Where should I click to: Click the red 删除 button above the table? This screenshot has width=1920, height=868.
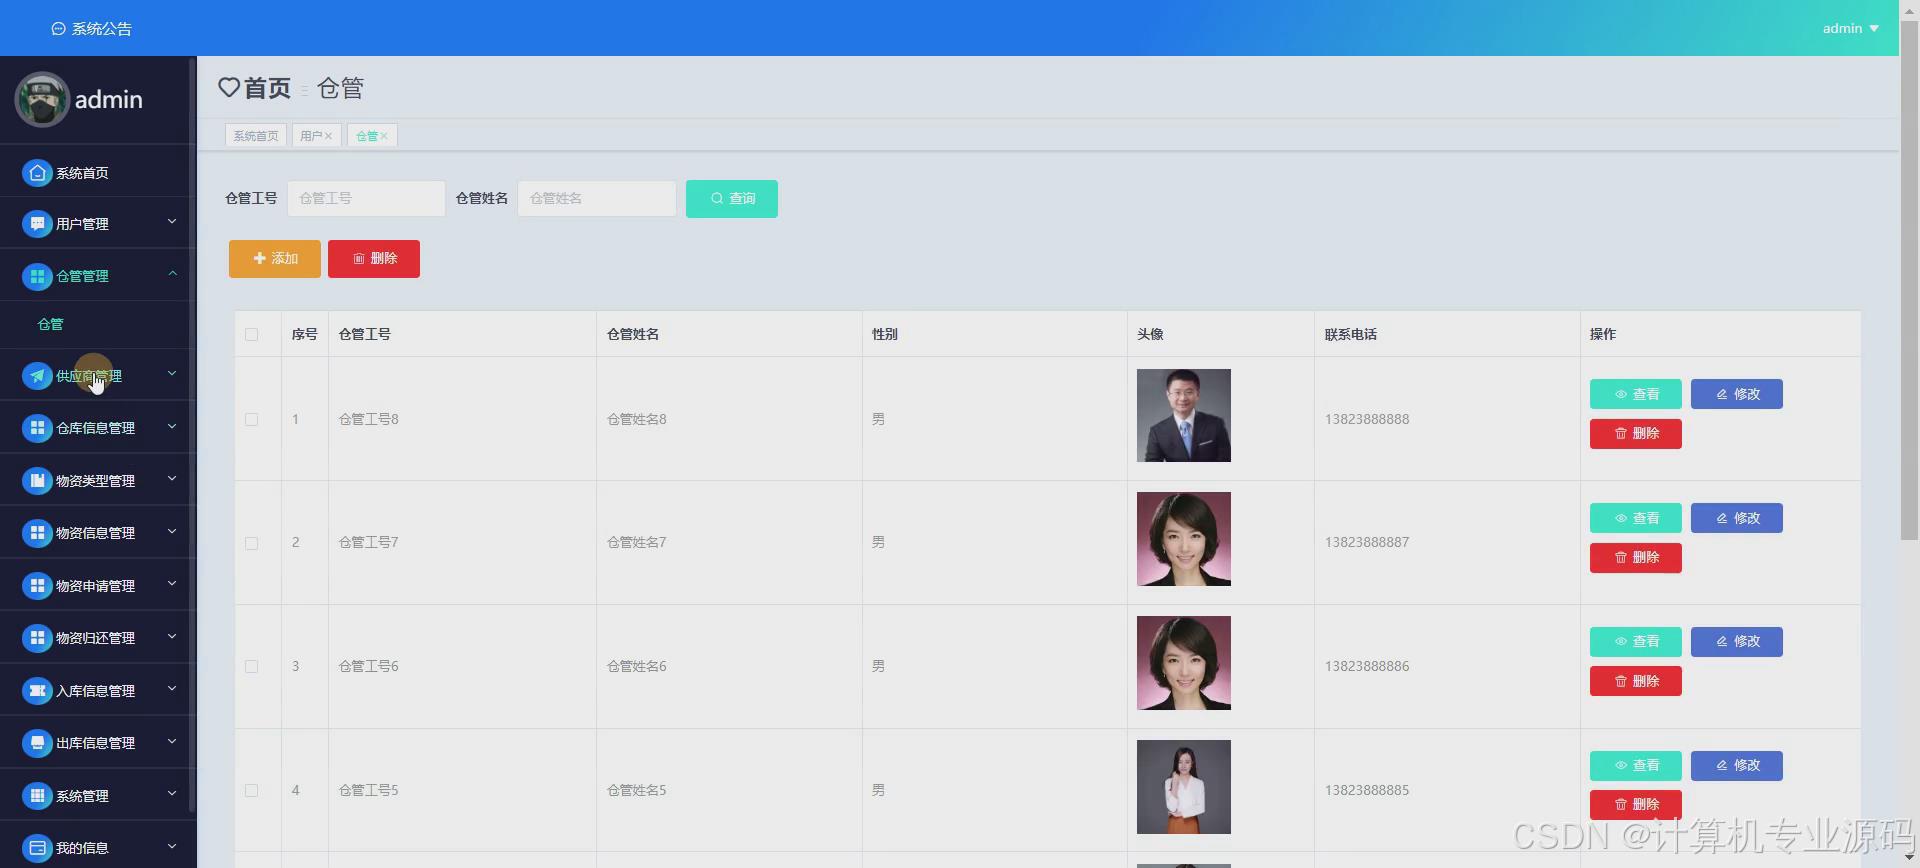(x=374, y=259)
